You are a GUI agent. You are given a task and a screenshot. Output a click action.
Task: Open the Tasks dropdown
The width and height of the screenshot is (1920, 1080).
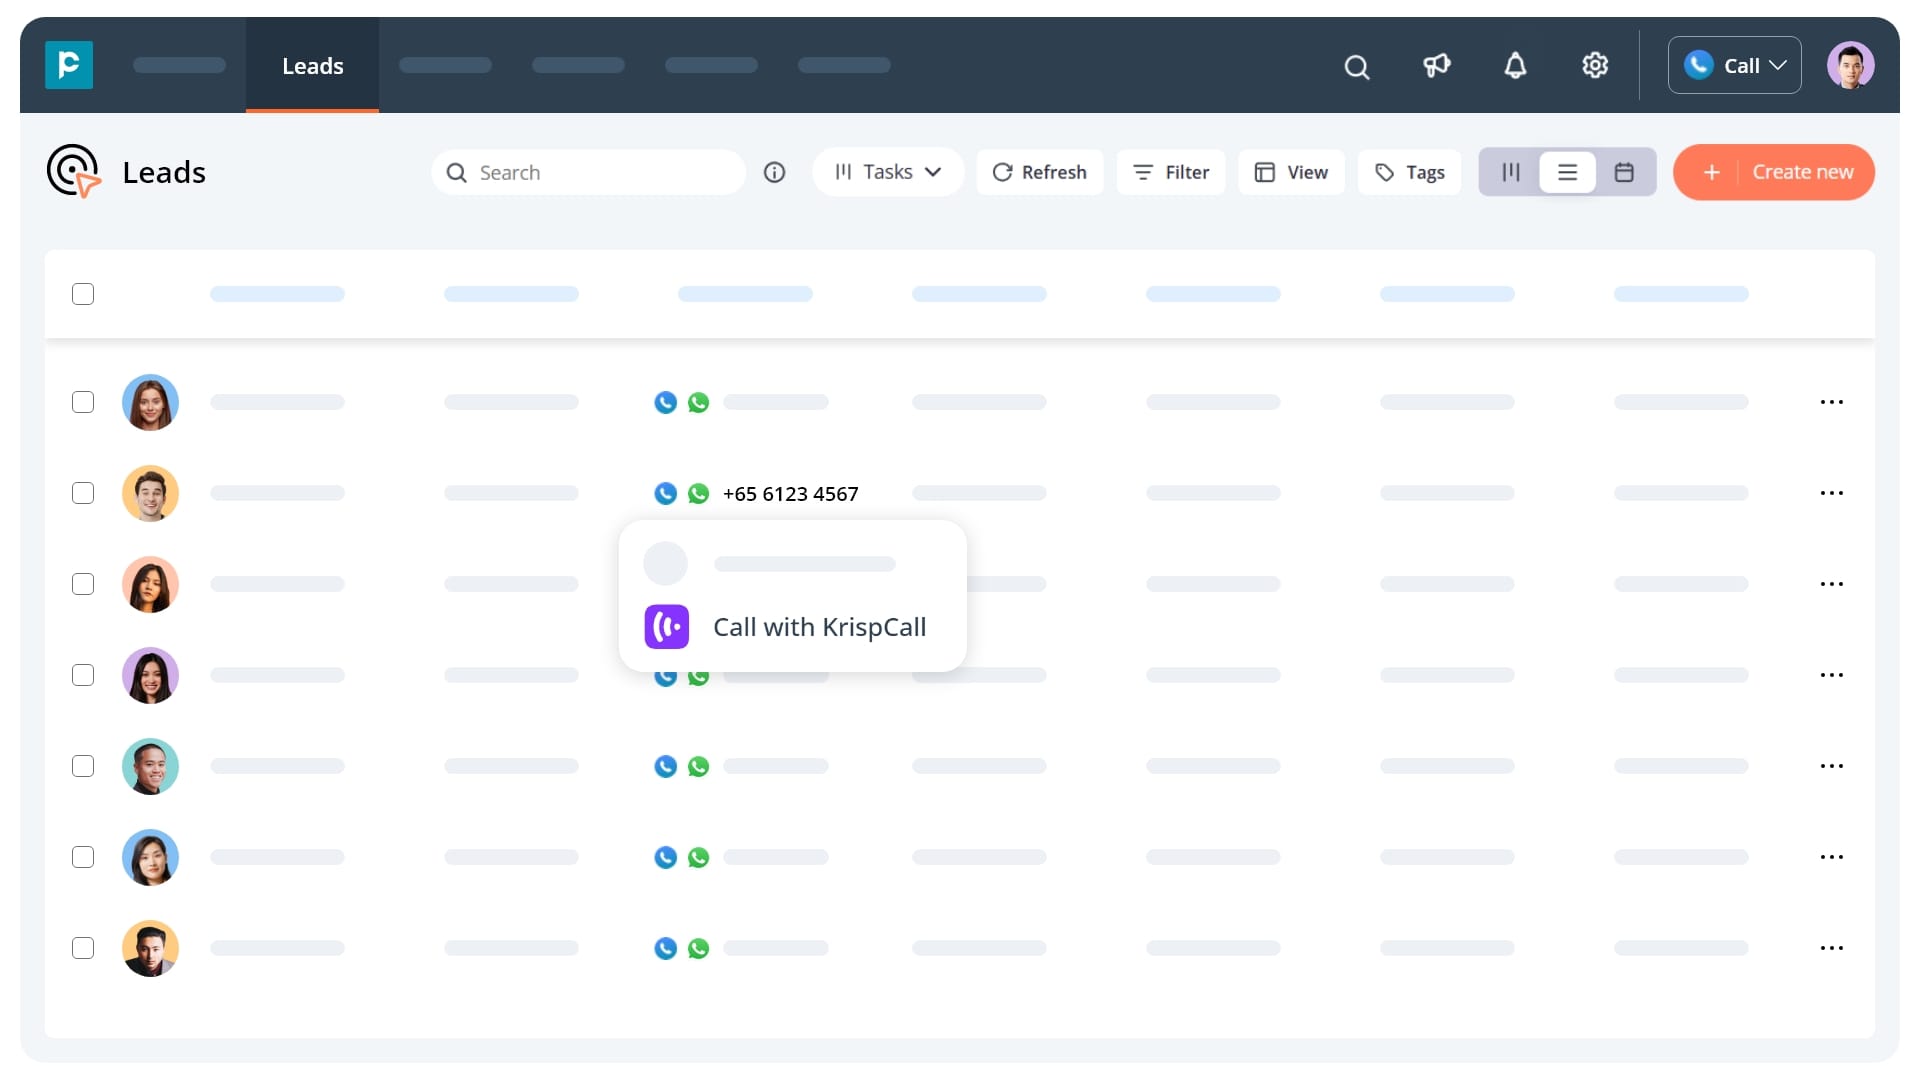click(887, 172)
